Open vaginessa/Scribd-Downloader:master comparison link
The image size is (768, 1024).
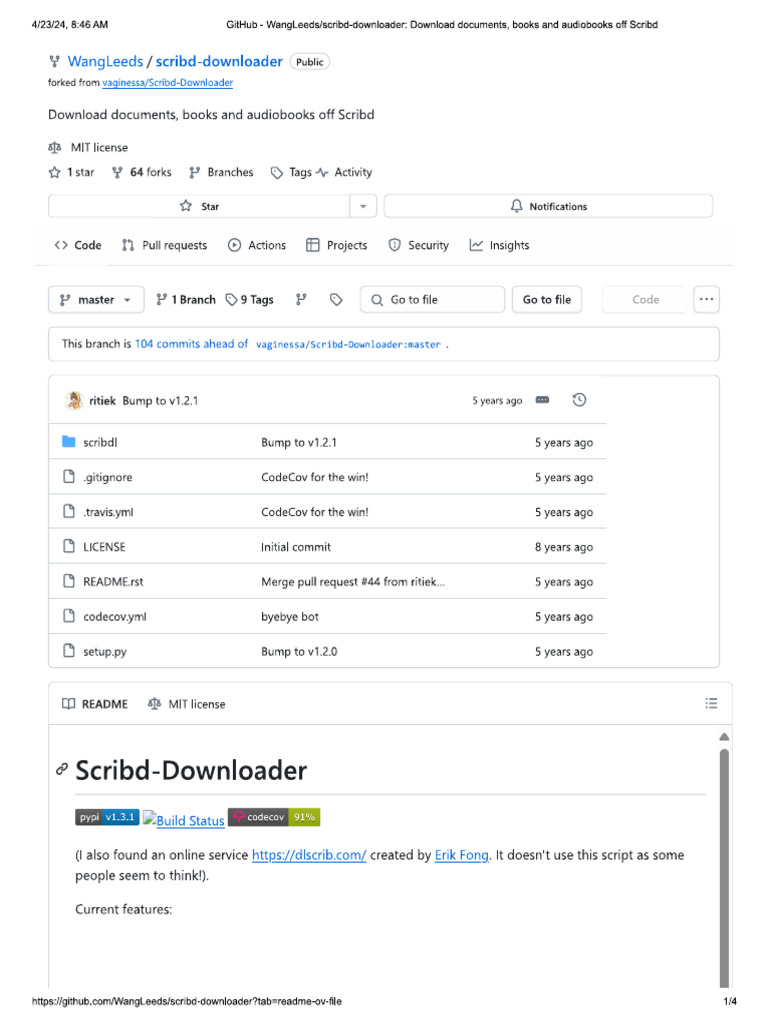pyautogui.click(x=348, y=345)
